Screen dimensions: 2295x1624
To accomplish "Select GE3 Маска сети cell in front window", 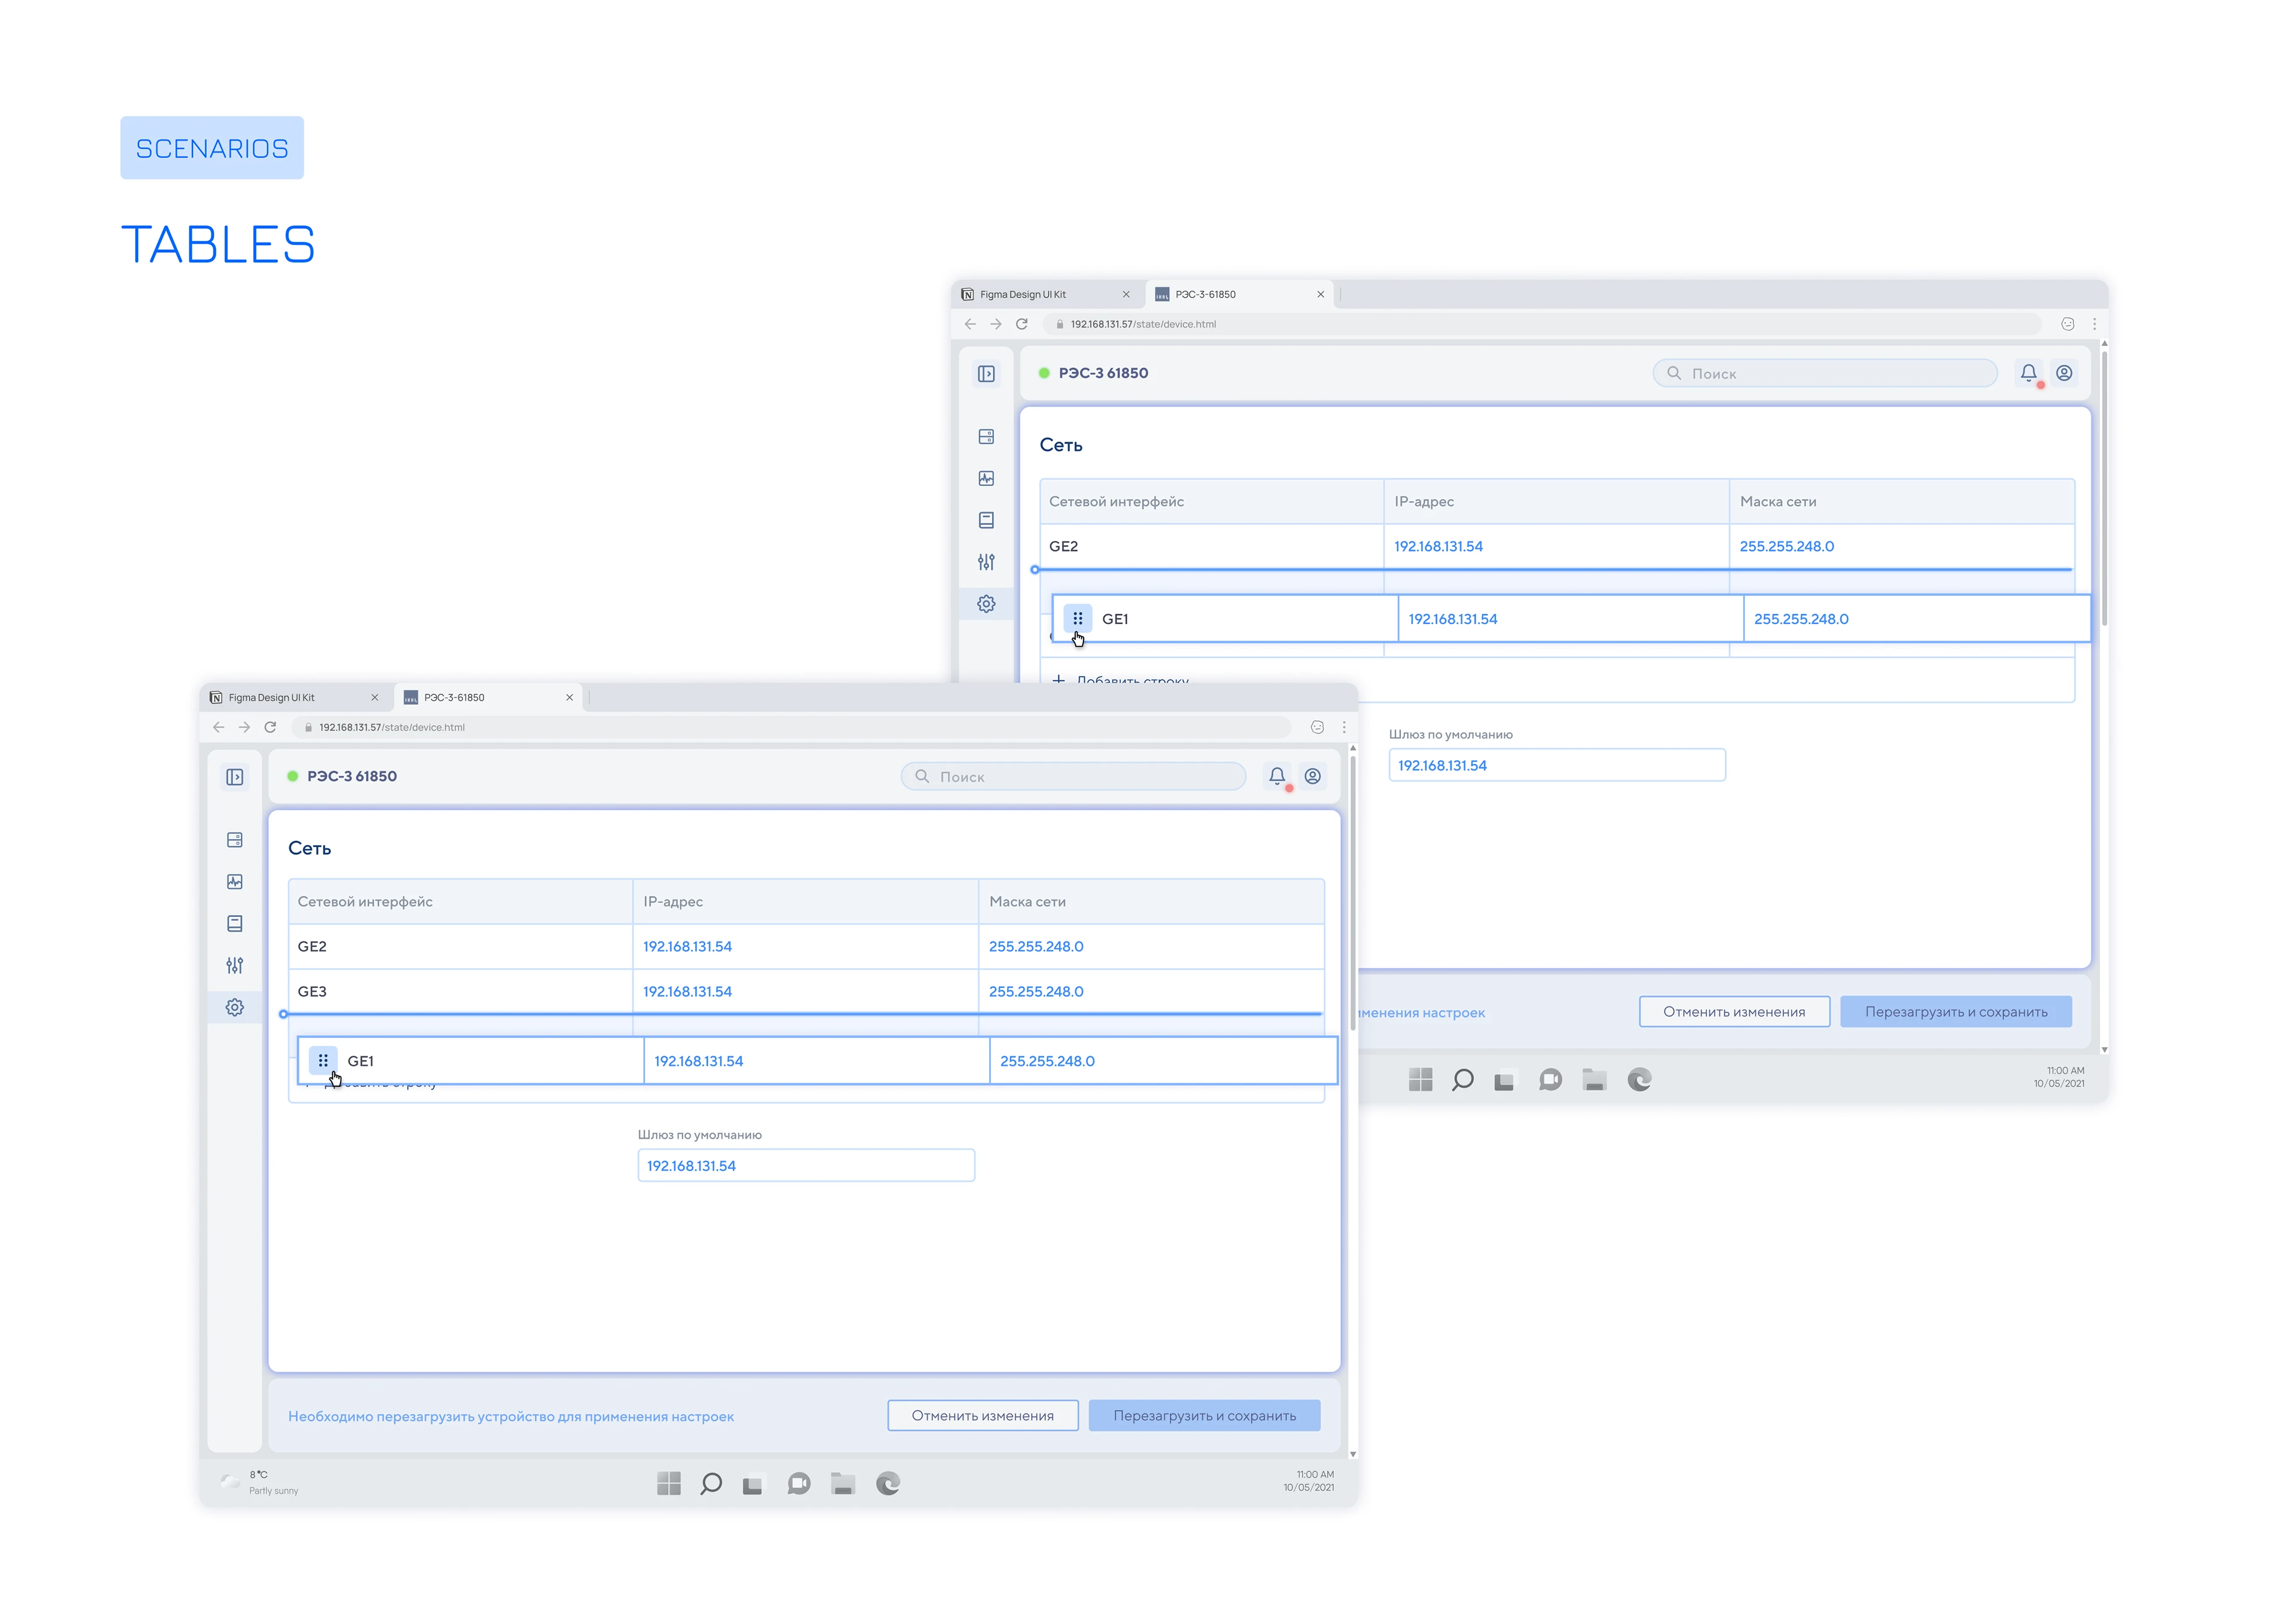I will point(1152,992).
